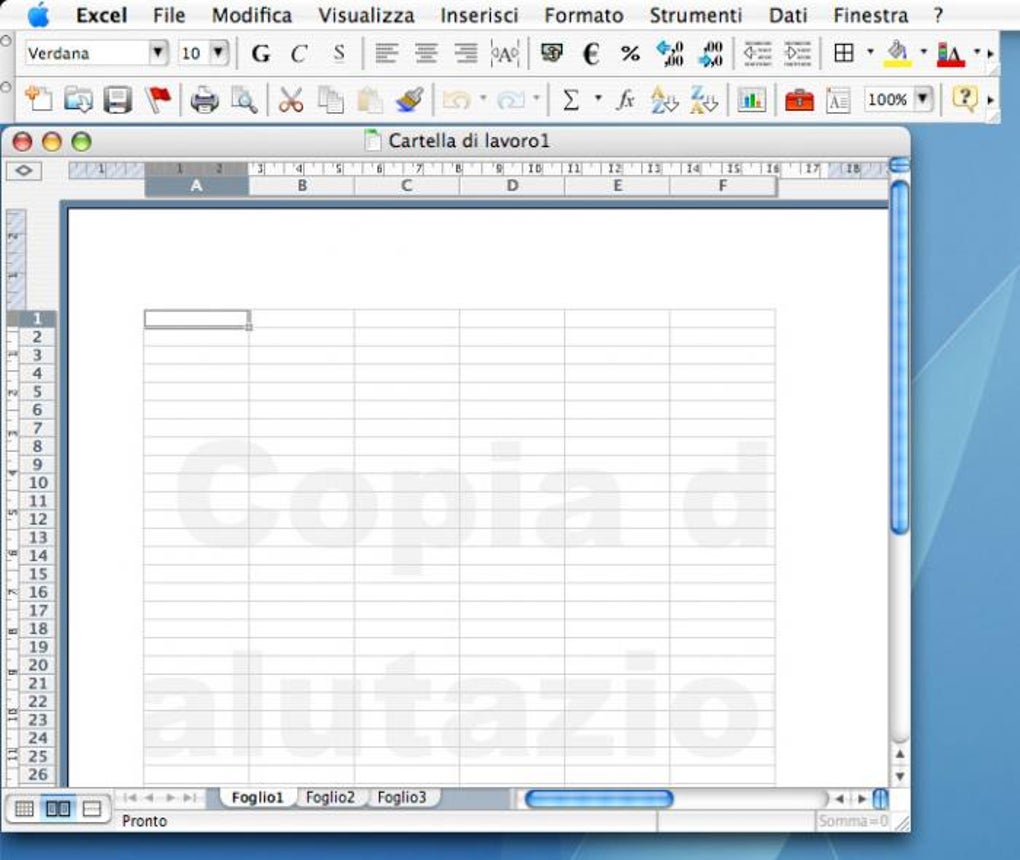This screenshot has height=860, width=1020.
Task: Apply percent style
Action: tap(630, 53)
